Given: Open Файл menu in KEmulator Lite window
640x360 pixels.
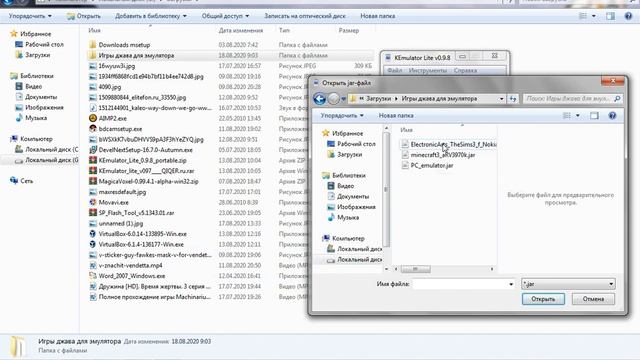Looking at the screenshot, I should point(394,71).
